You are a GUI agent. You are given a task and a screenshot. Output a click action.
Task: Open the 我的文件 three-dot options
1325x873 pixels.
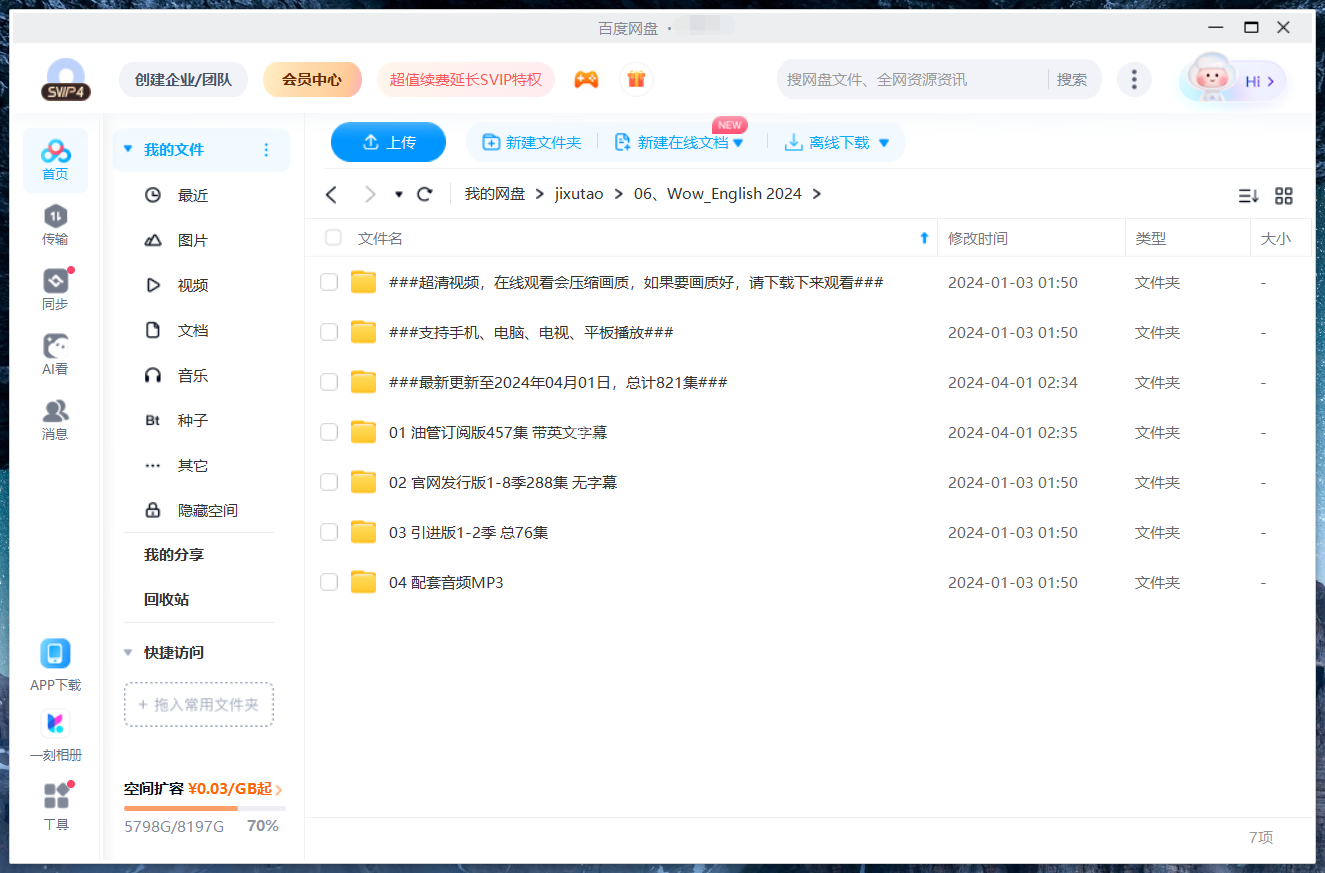(266, 150)
